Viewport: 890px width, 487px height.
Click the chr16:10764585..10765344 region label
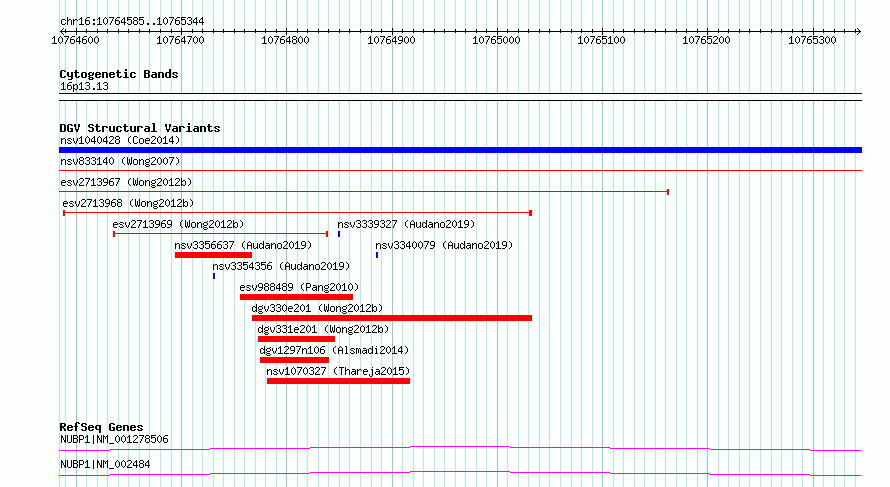click(132, 21)
